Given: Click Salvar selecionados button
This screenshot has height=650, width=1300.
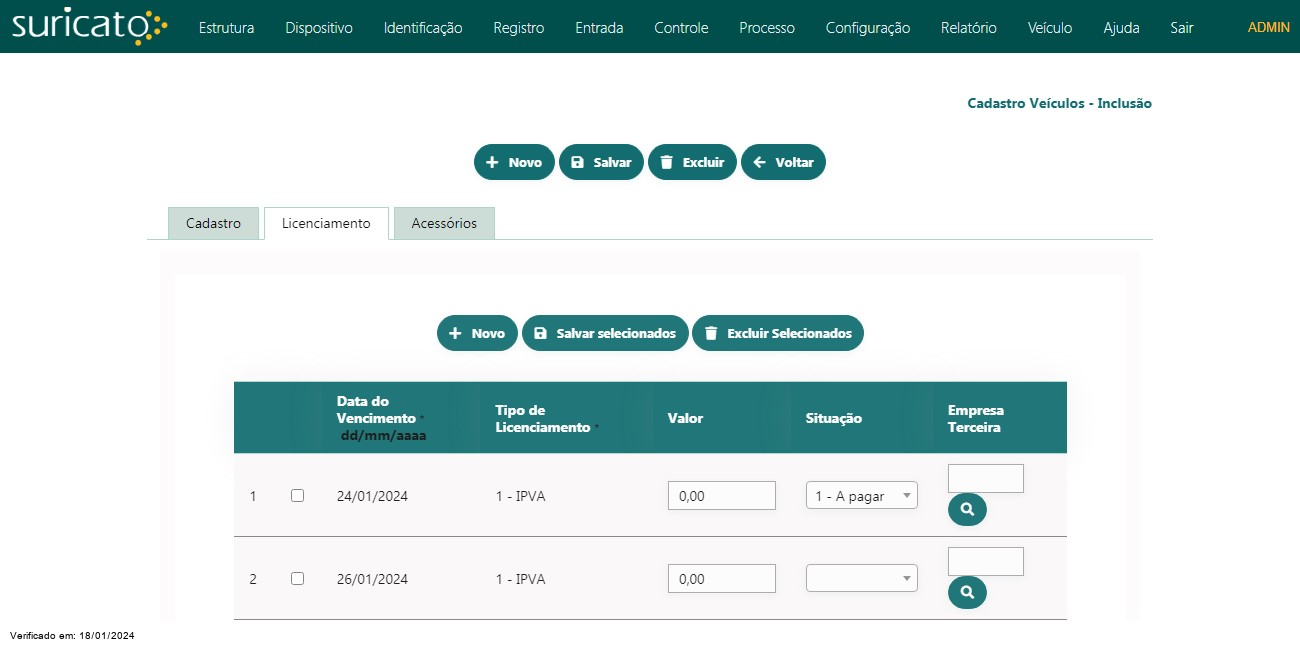Looking at the screenshot, I should pos(605,333).
